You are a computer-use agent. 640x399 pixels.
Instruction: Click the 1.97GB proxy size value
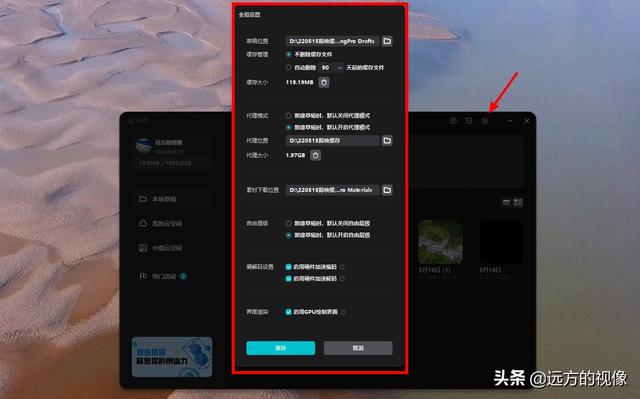296,155
